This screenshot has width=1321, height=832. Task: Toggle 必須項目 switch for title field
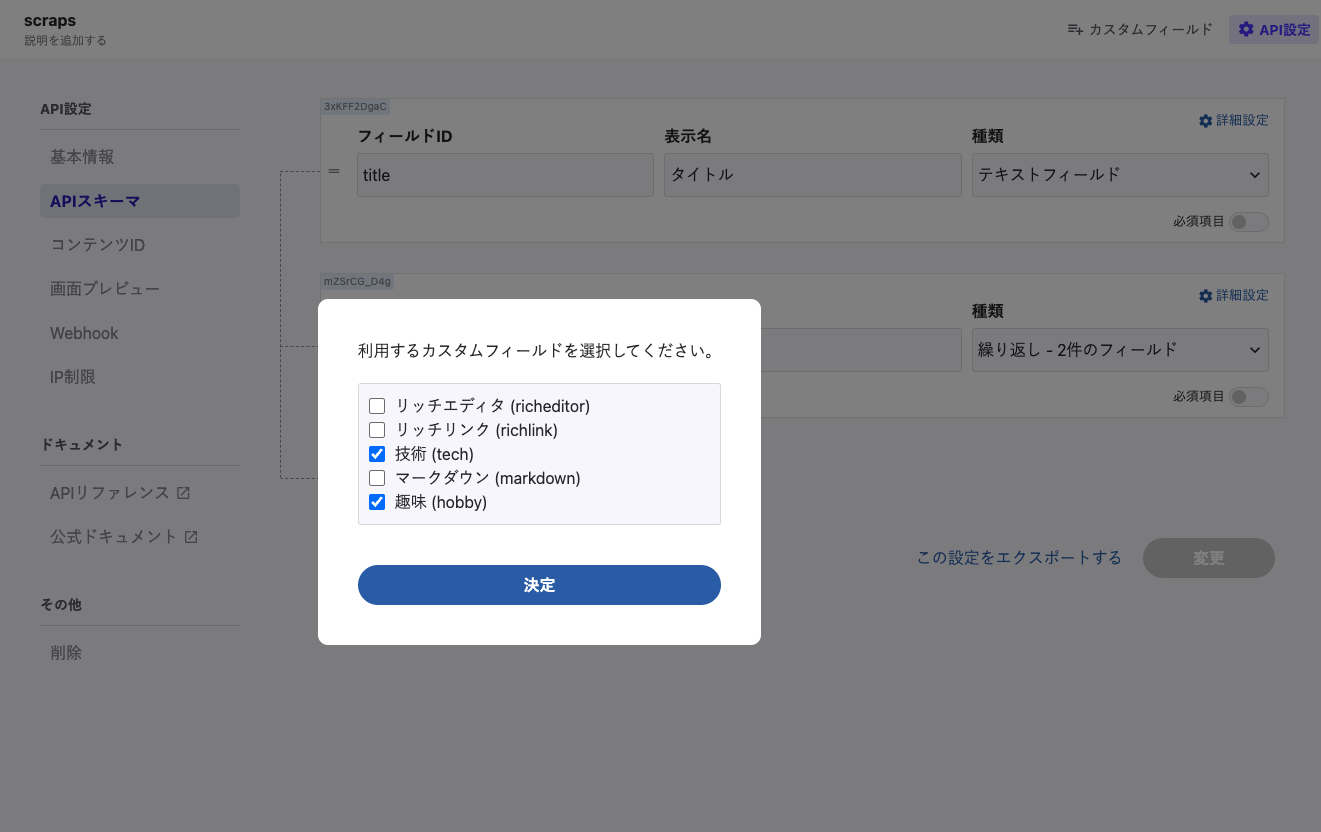(x=1249, y=222)
